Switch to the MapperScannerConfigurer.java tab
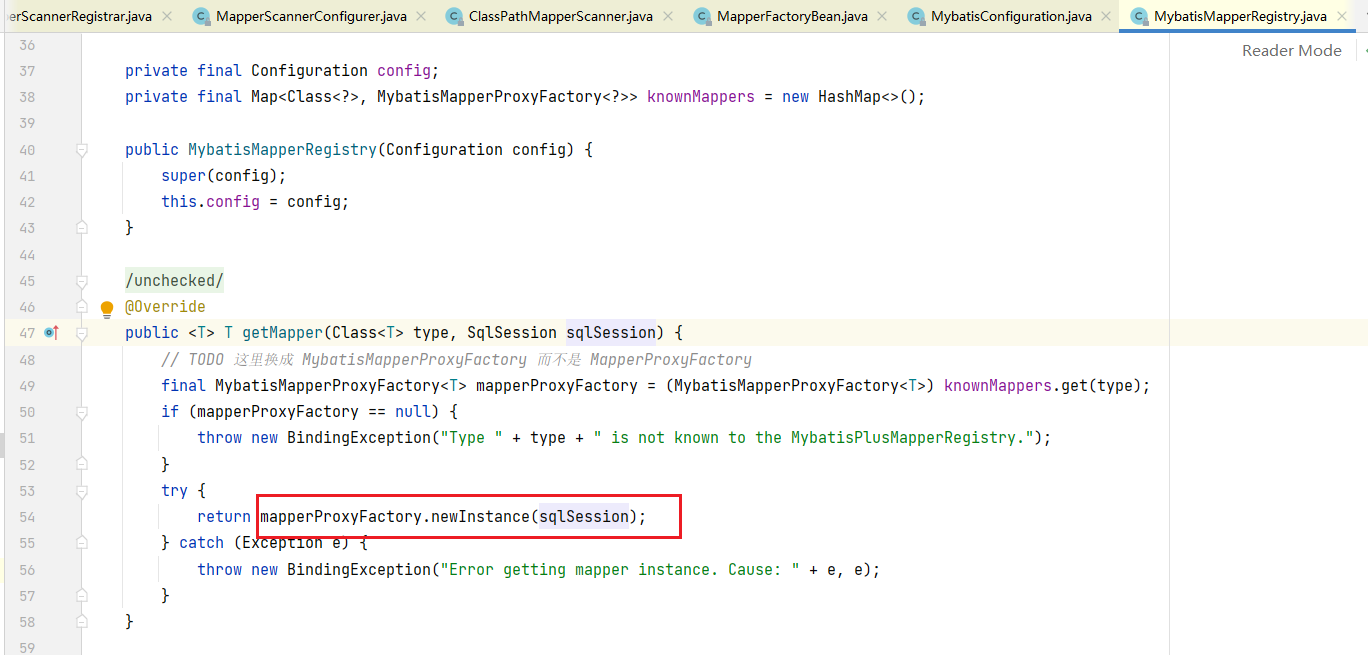The width and height of the screenshot is (1368, 655). [x=311, y=16]
